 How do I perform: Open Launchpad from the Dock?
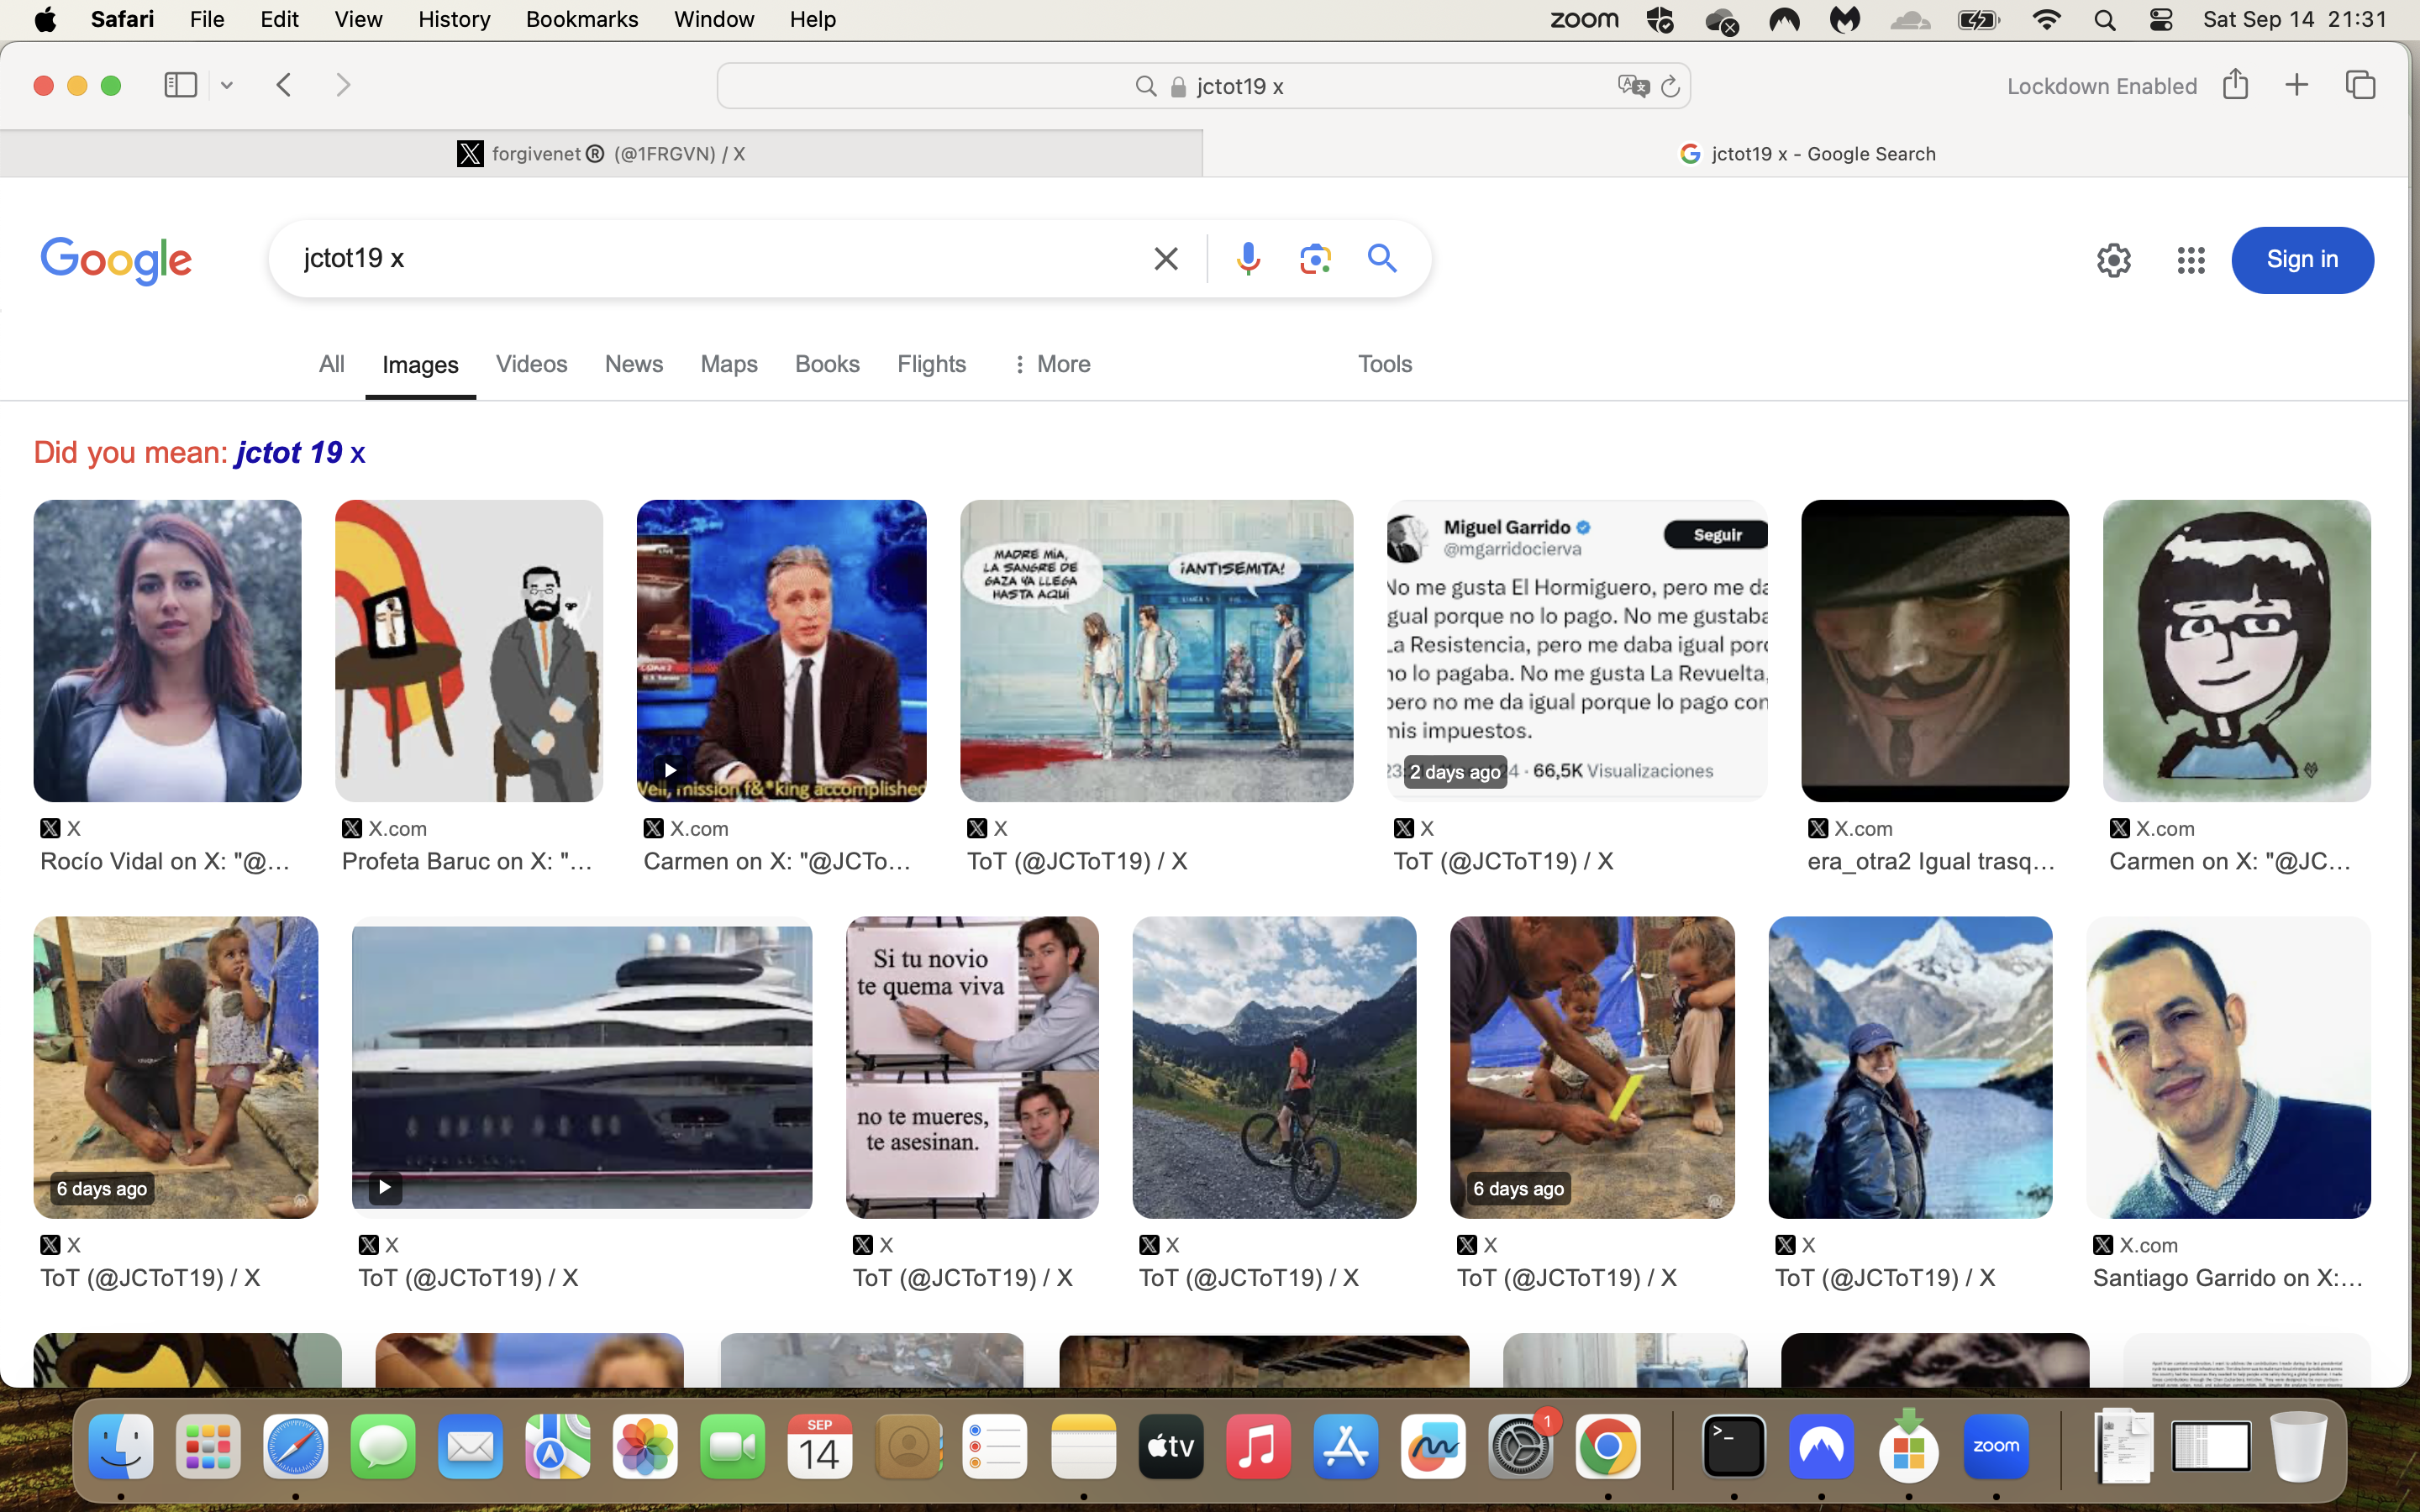208,1446
